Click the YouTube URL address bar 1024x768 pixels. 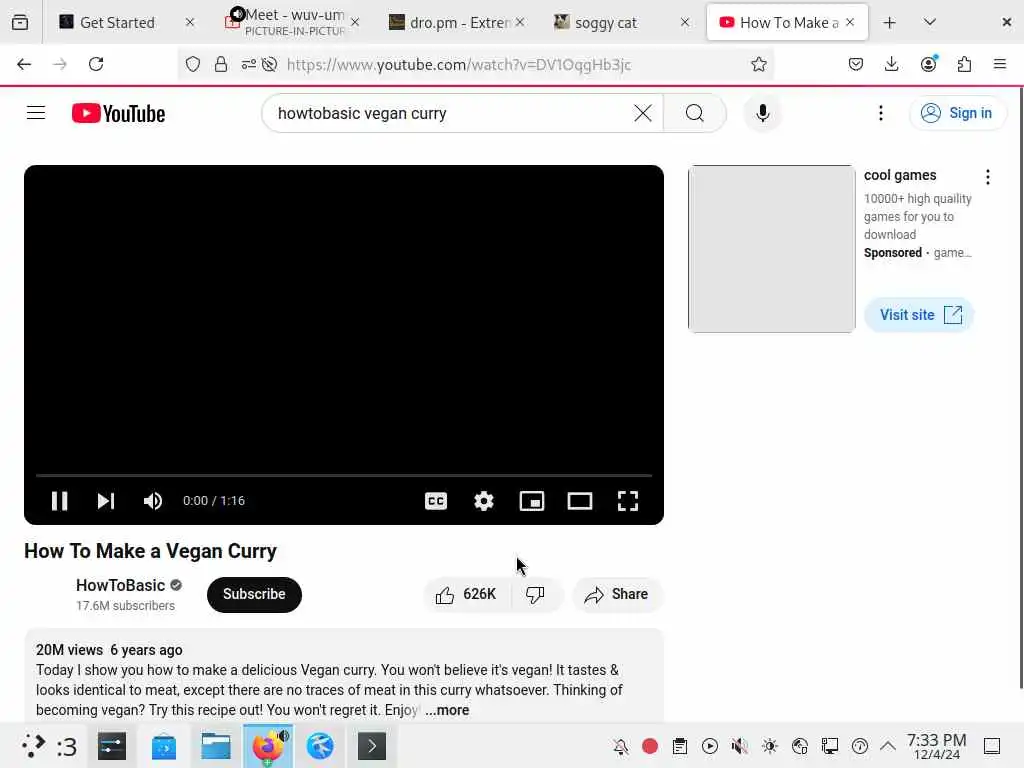pos(459,64)
